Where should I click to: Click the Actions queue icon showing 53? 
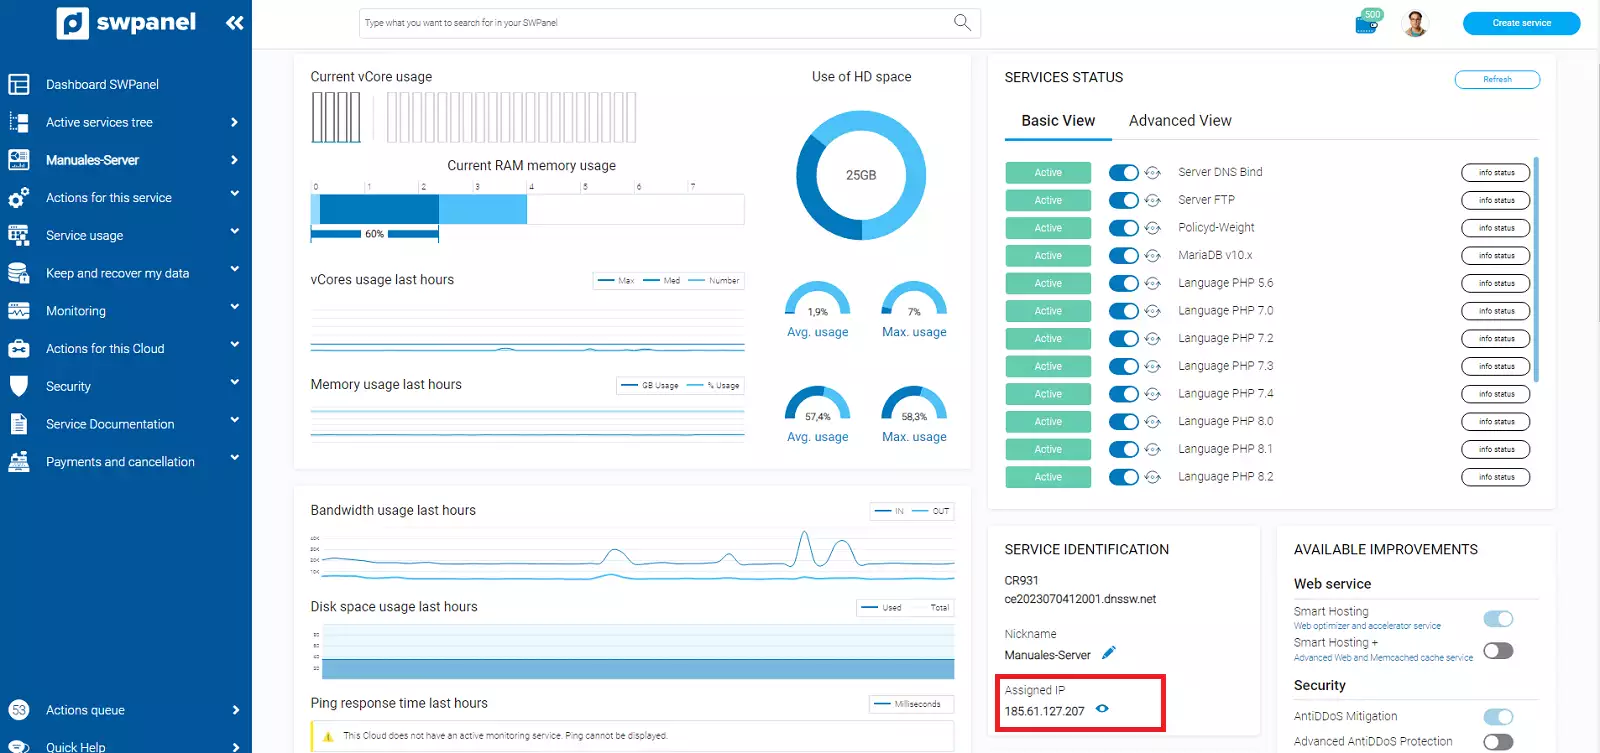tap(19, 710)
